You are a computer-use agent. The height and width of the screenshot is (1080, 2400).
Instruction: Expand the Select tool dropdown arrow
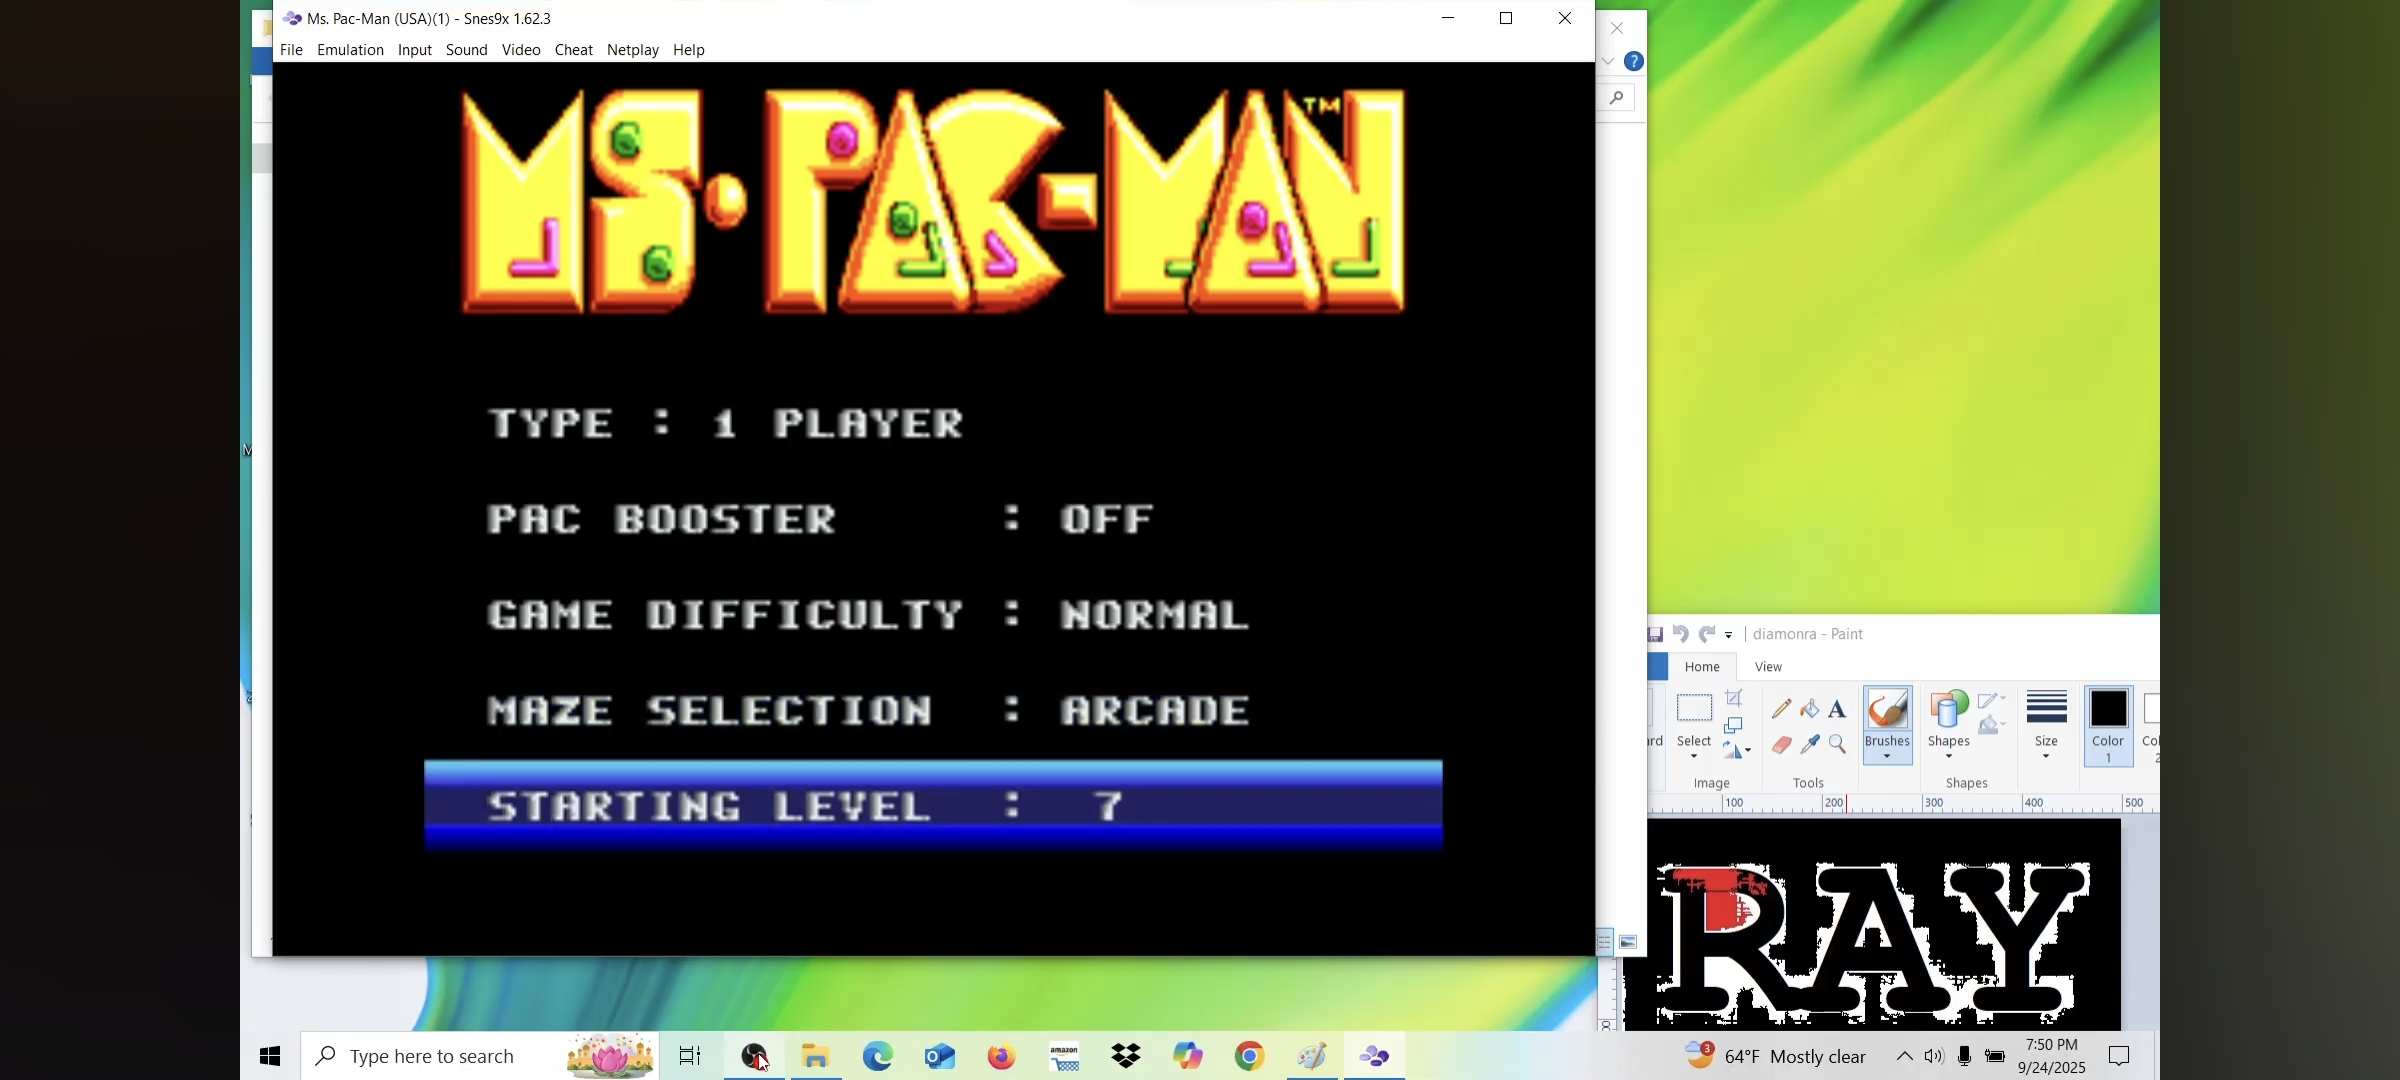tap(1694, 756)
